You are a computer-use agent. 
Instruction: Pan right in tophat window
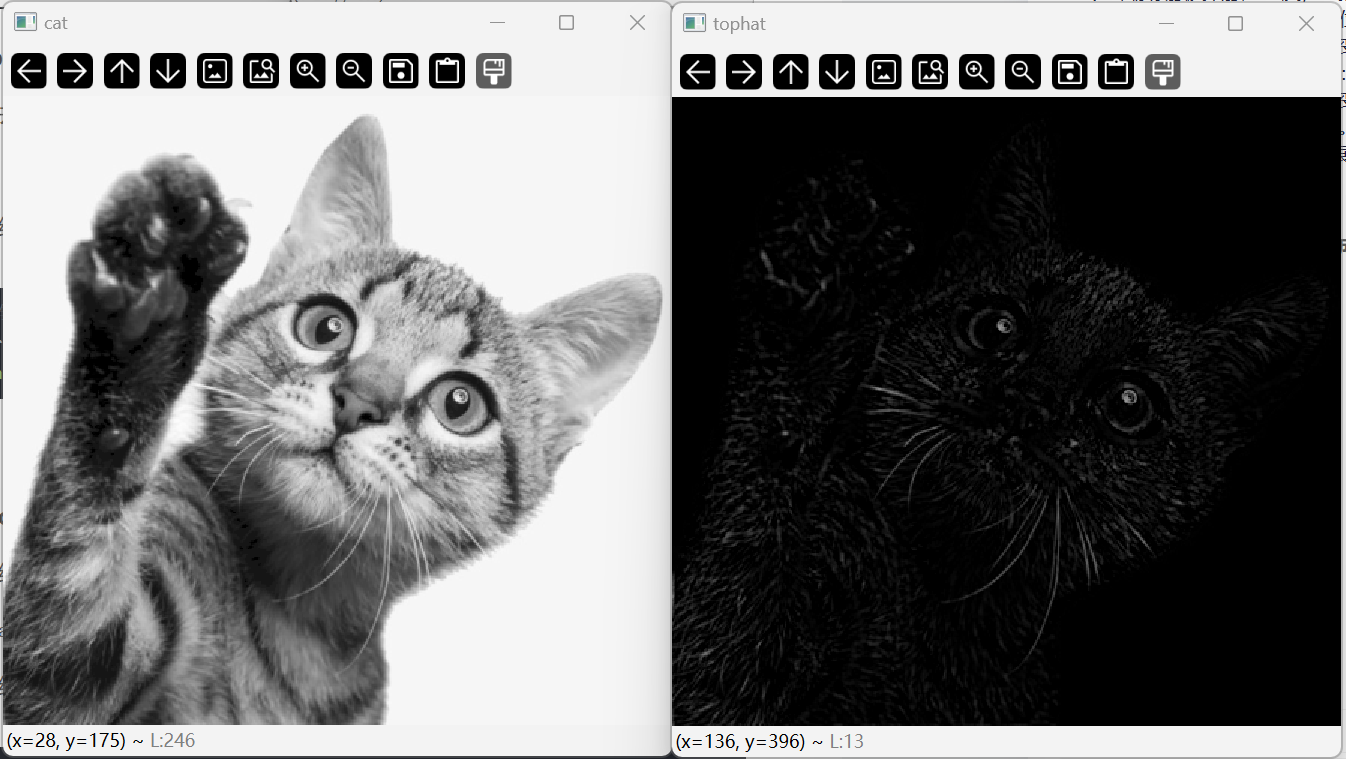tap(744, 72)
